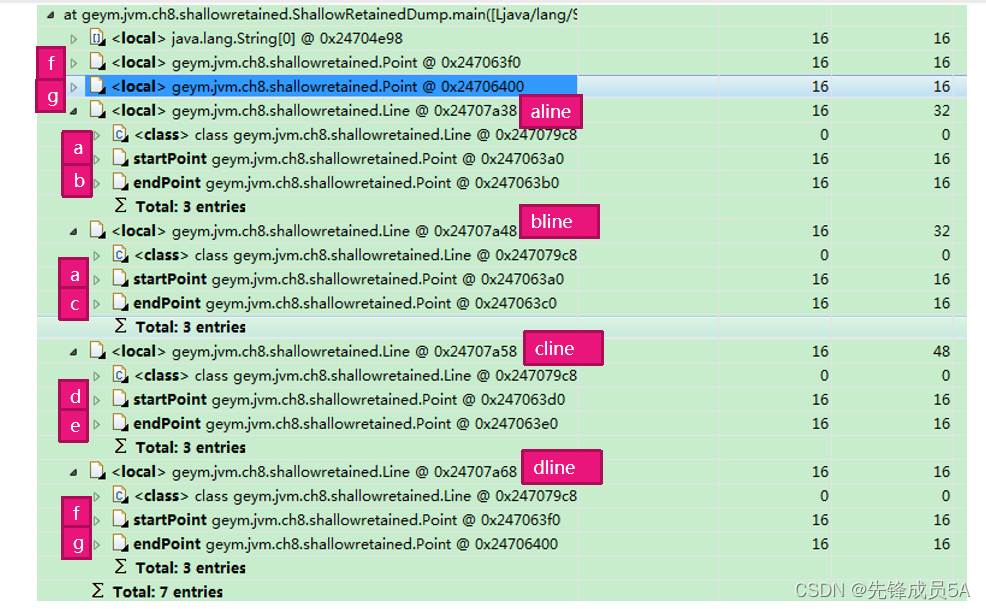Click the object icon of Line @ 0x24707a68
This screenshot has height=609, width=986.
(97, 472)
